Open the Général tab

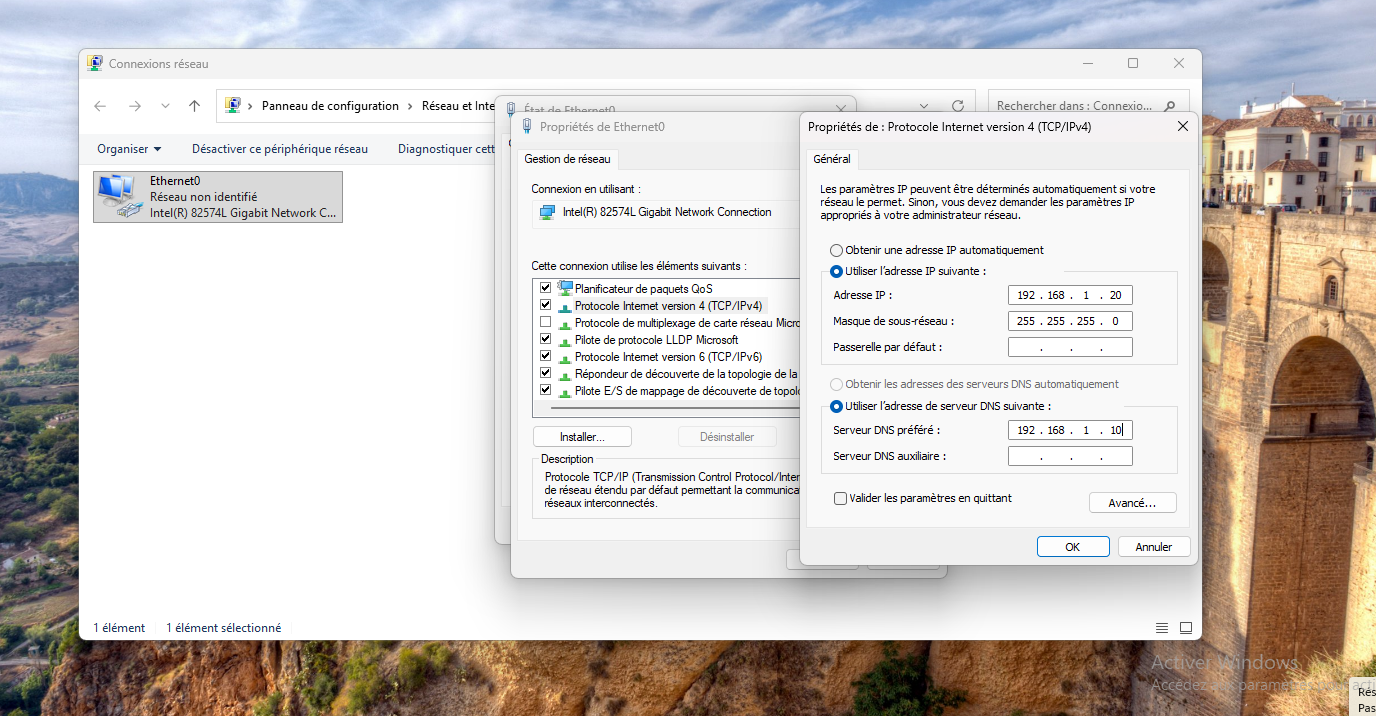point(832,159)
